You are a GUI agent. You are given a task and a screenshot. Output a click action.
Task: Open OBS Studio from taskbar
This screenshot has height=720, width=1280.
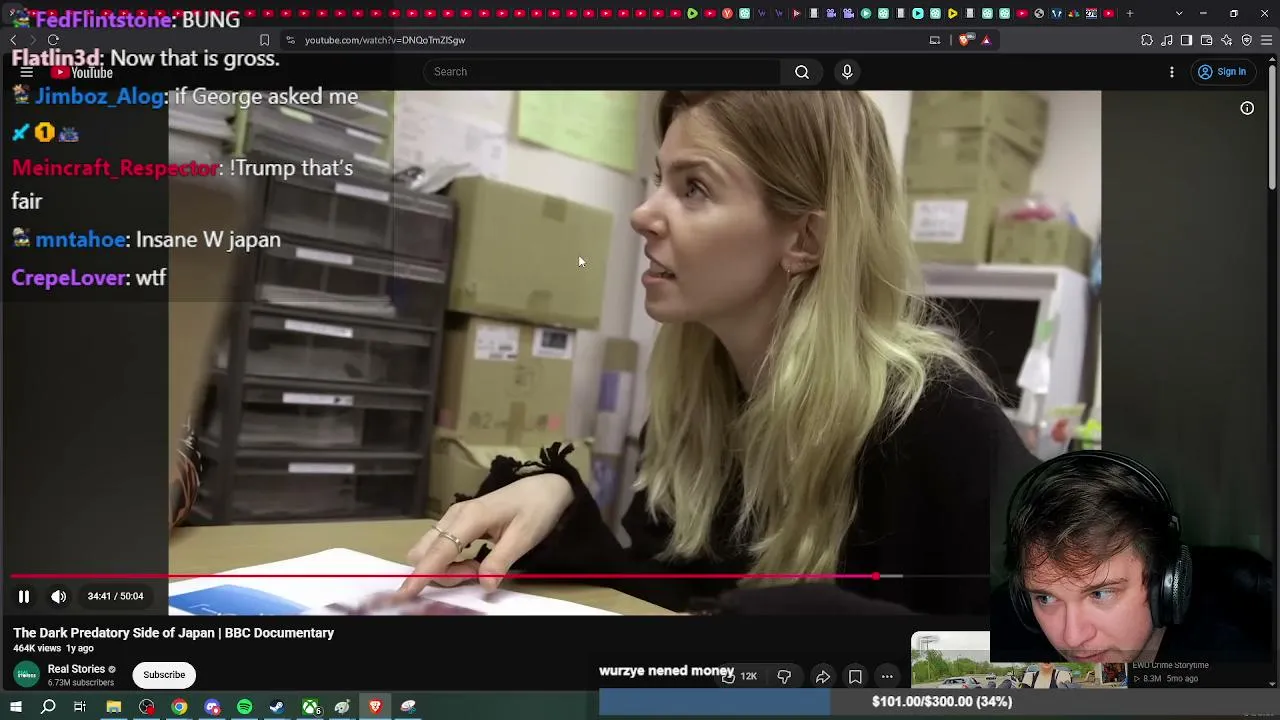(147, 707)
